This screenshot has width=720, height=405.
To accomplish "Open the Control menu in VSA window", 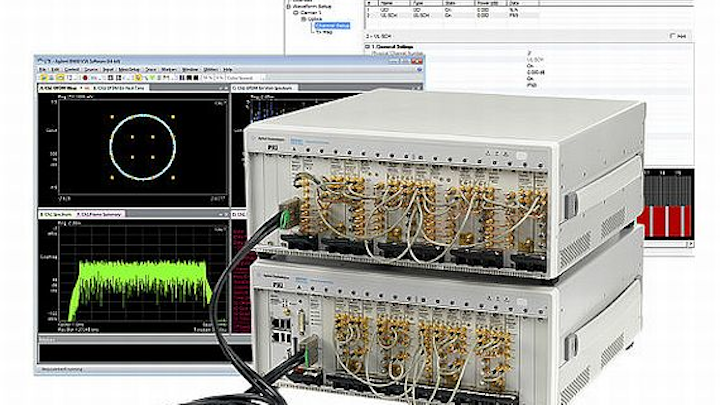I will [71, 69].
